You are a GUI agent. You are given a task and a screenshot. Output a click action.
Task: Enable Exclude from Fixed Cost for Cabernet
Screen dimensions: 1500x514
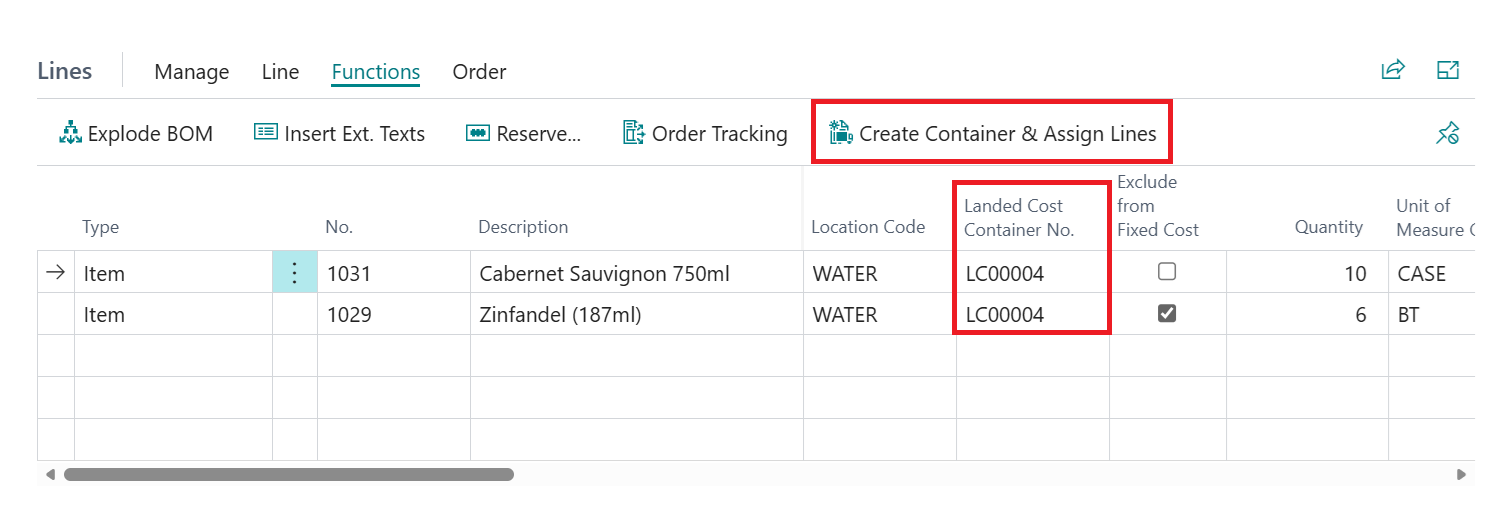tap(1167, 272)
